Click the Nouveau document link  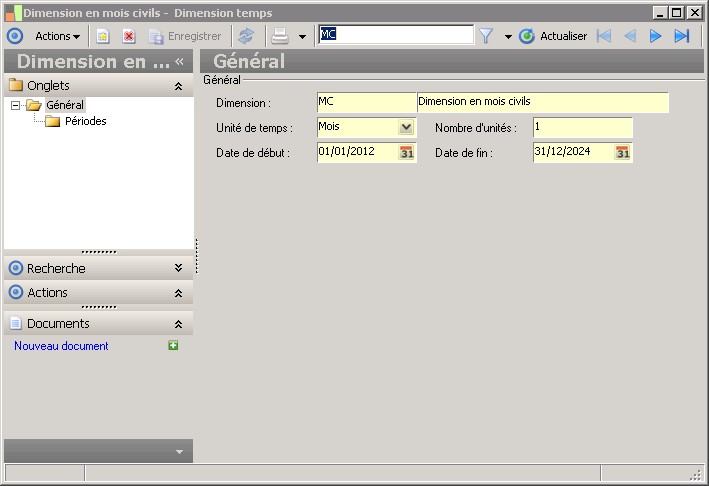(61, 346)
